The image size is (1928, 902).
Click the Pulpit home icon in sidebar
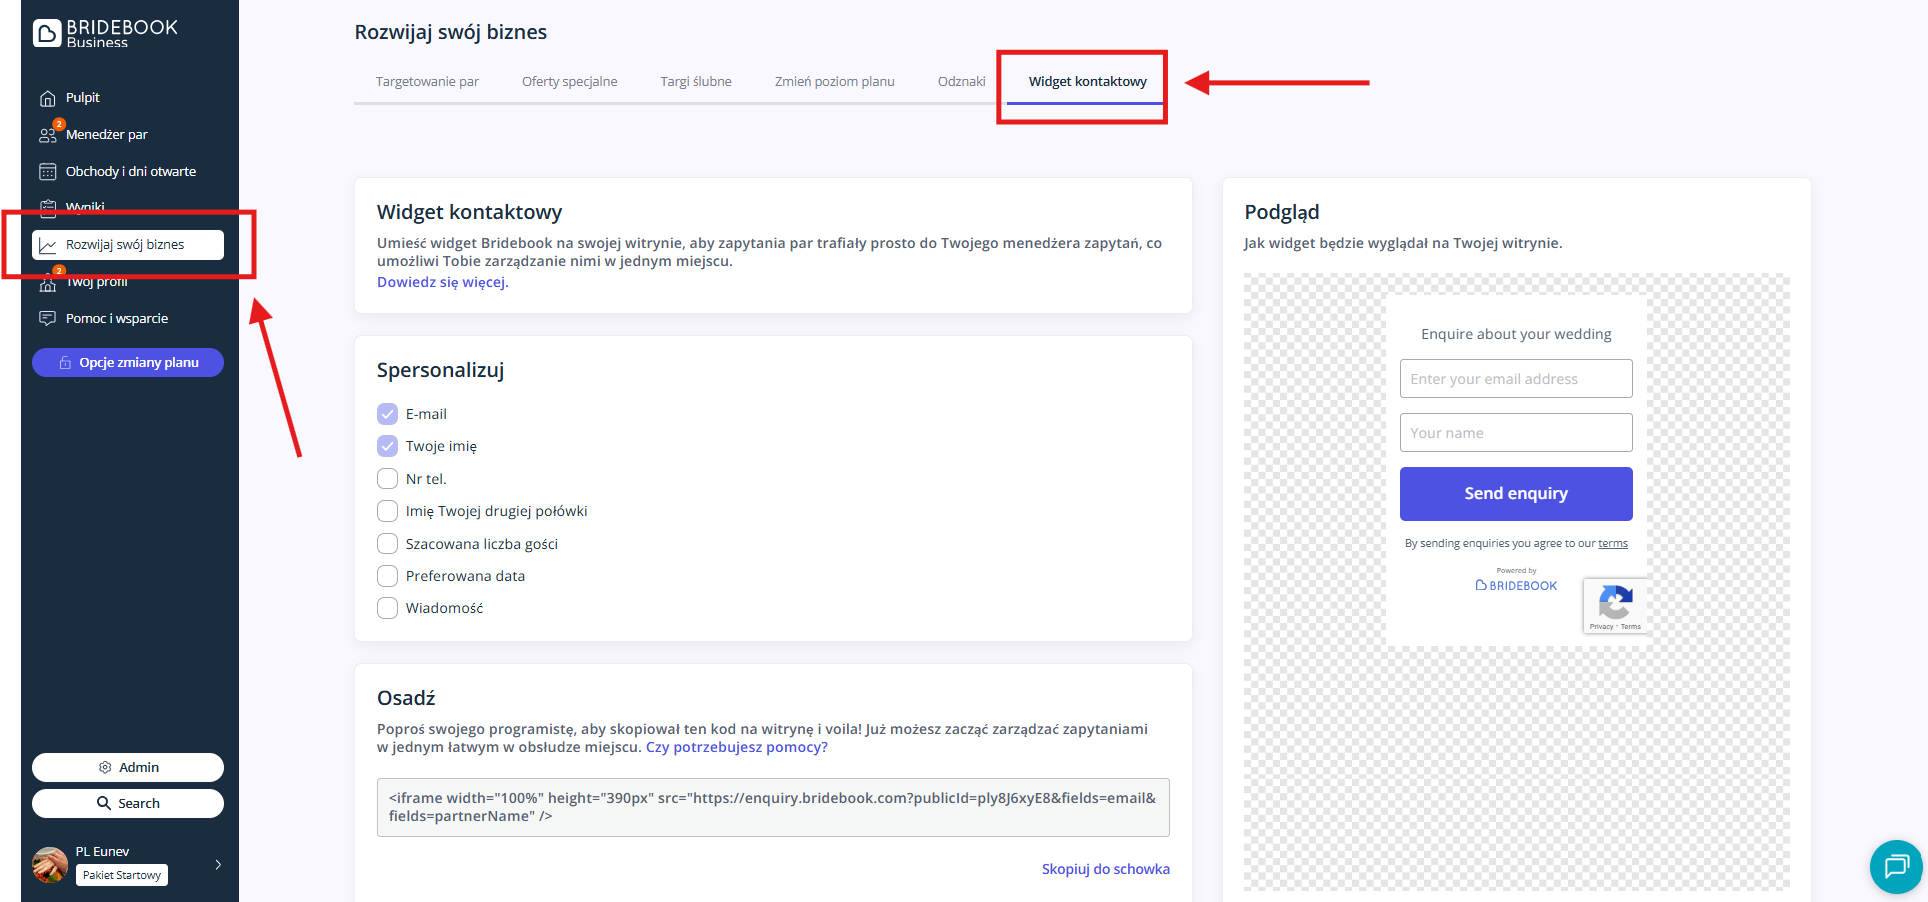[47, 98]
